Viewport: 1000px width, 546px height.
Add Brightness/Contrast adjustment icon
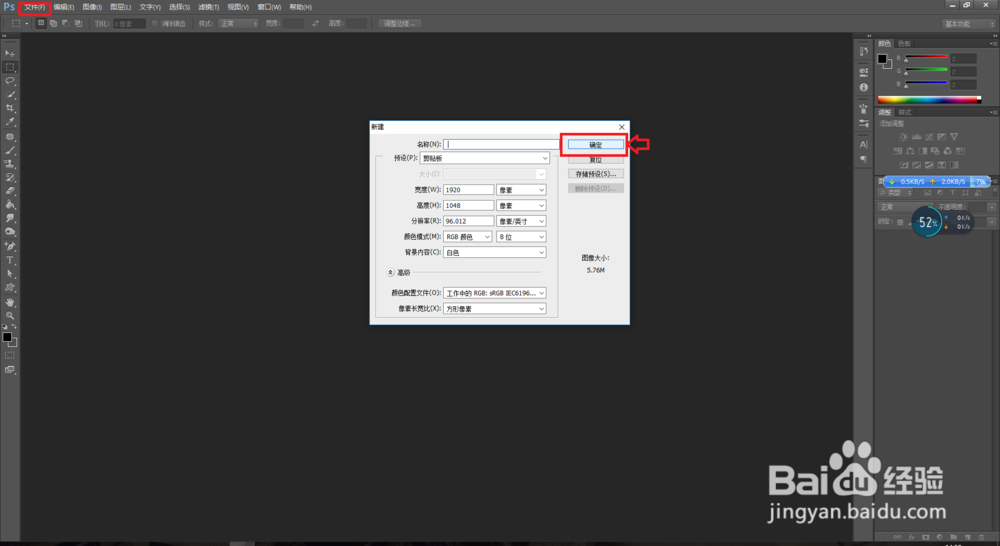[904, 136]
